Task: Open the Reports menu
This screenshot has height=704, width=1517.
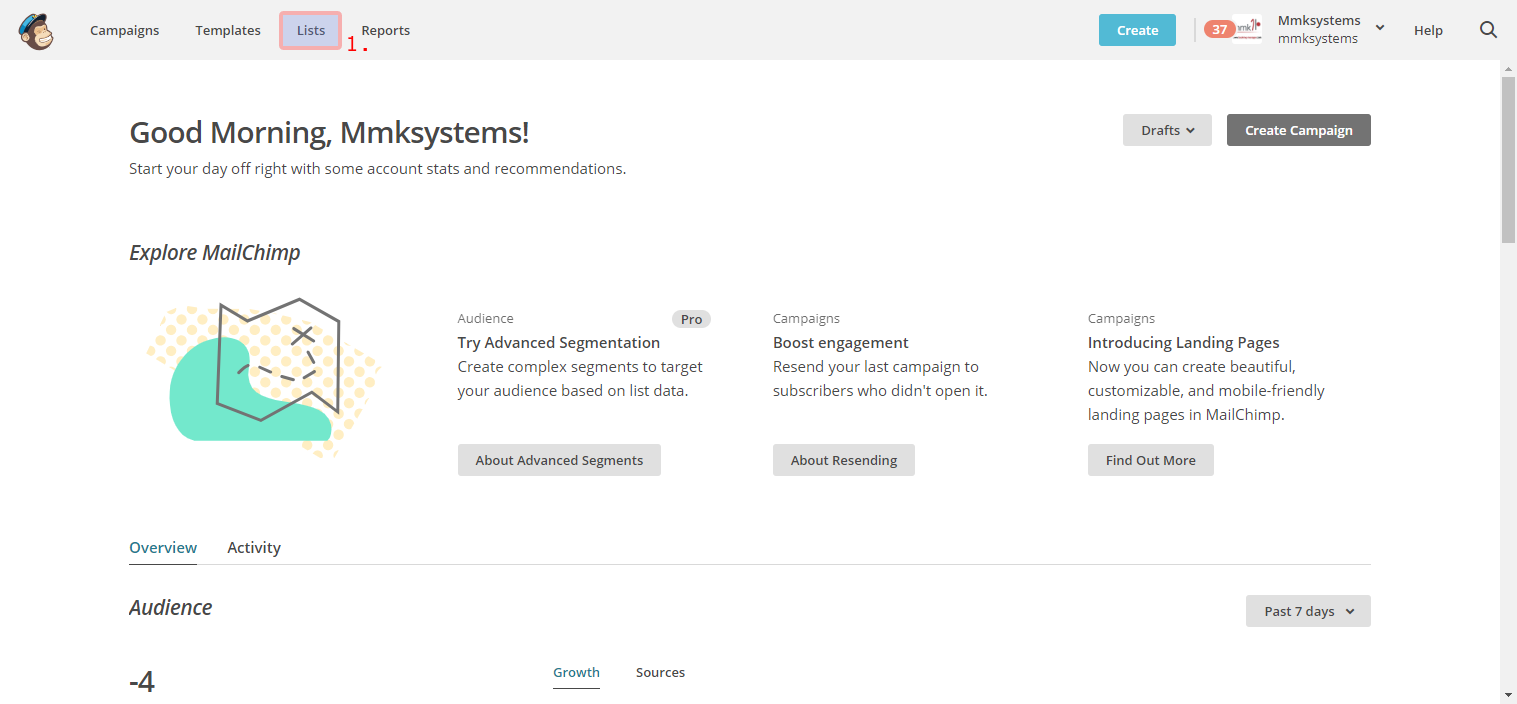Action: pyautogui.click(x=386, y=30)
